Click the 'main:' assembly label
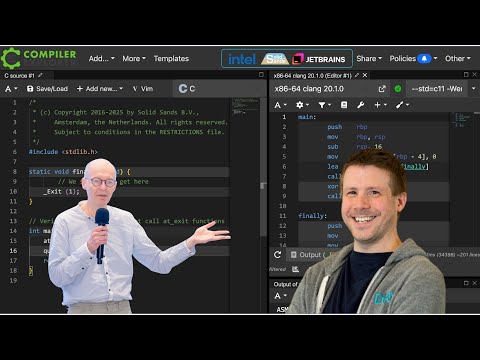 tap(307, 117)
